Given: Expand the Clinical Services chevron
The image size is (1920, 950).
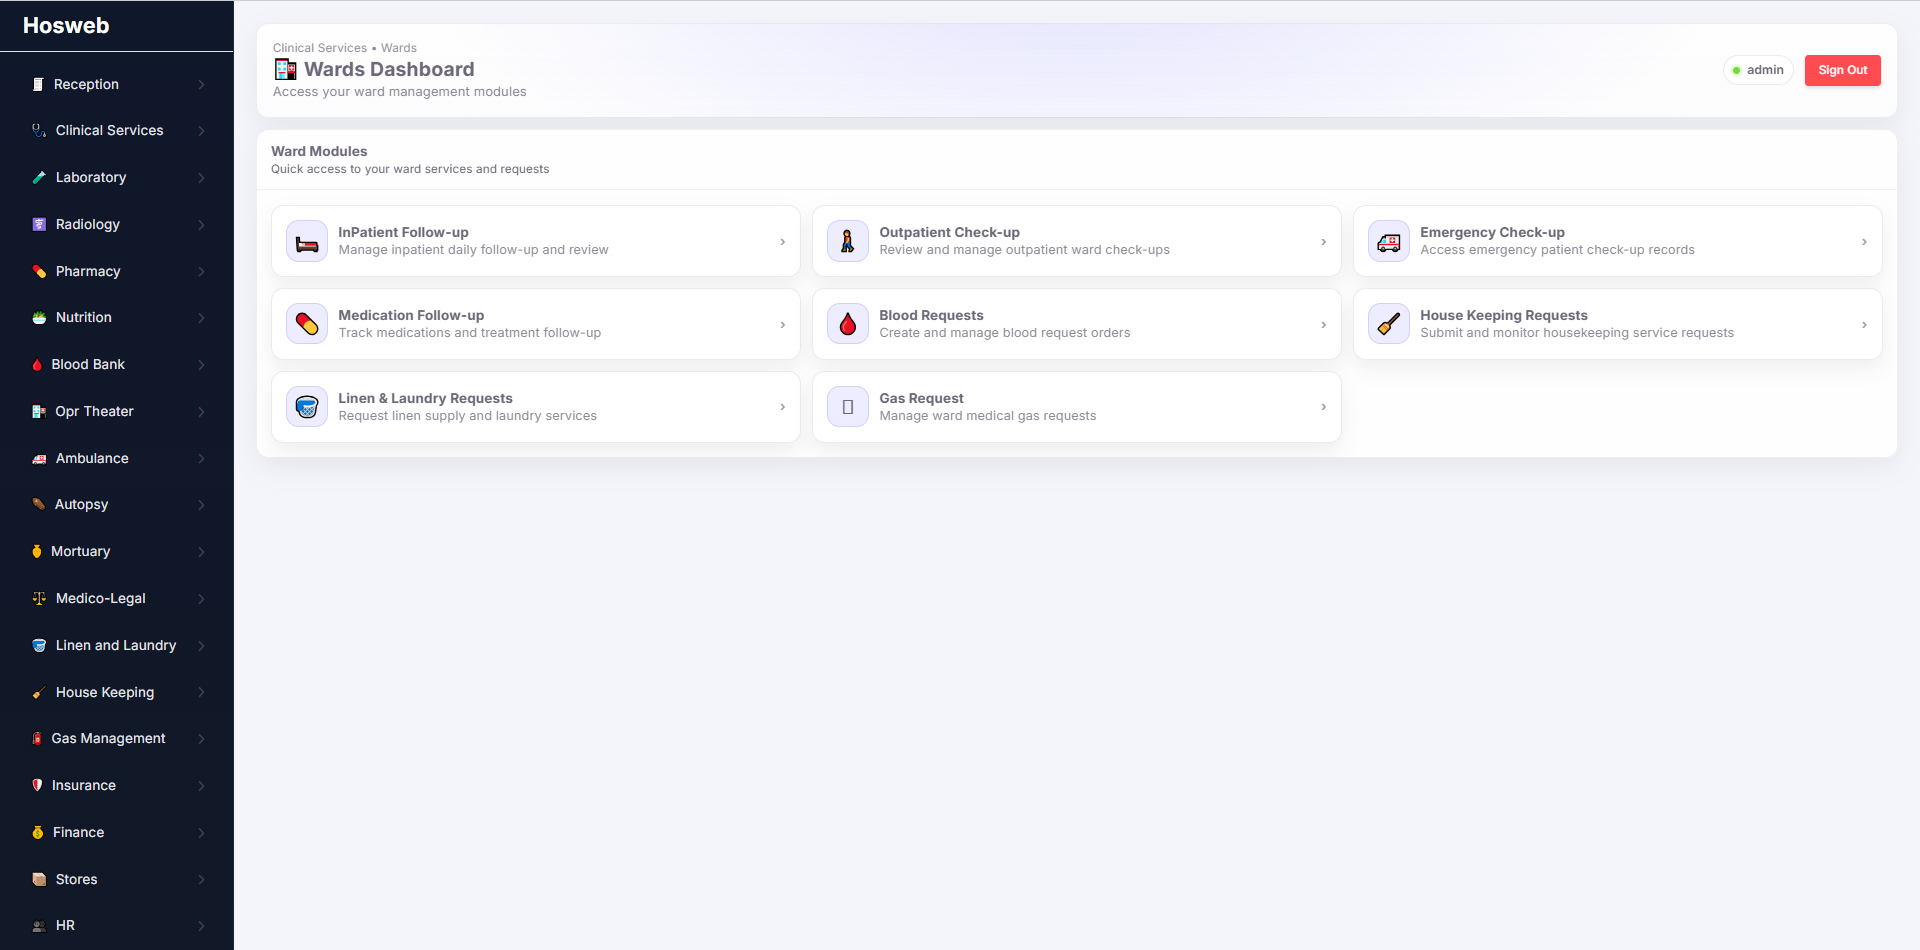Looking at the screenshot, I should pos(201,131).
